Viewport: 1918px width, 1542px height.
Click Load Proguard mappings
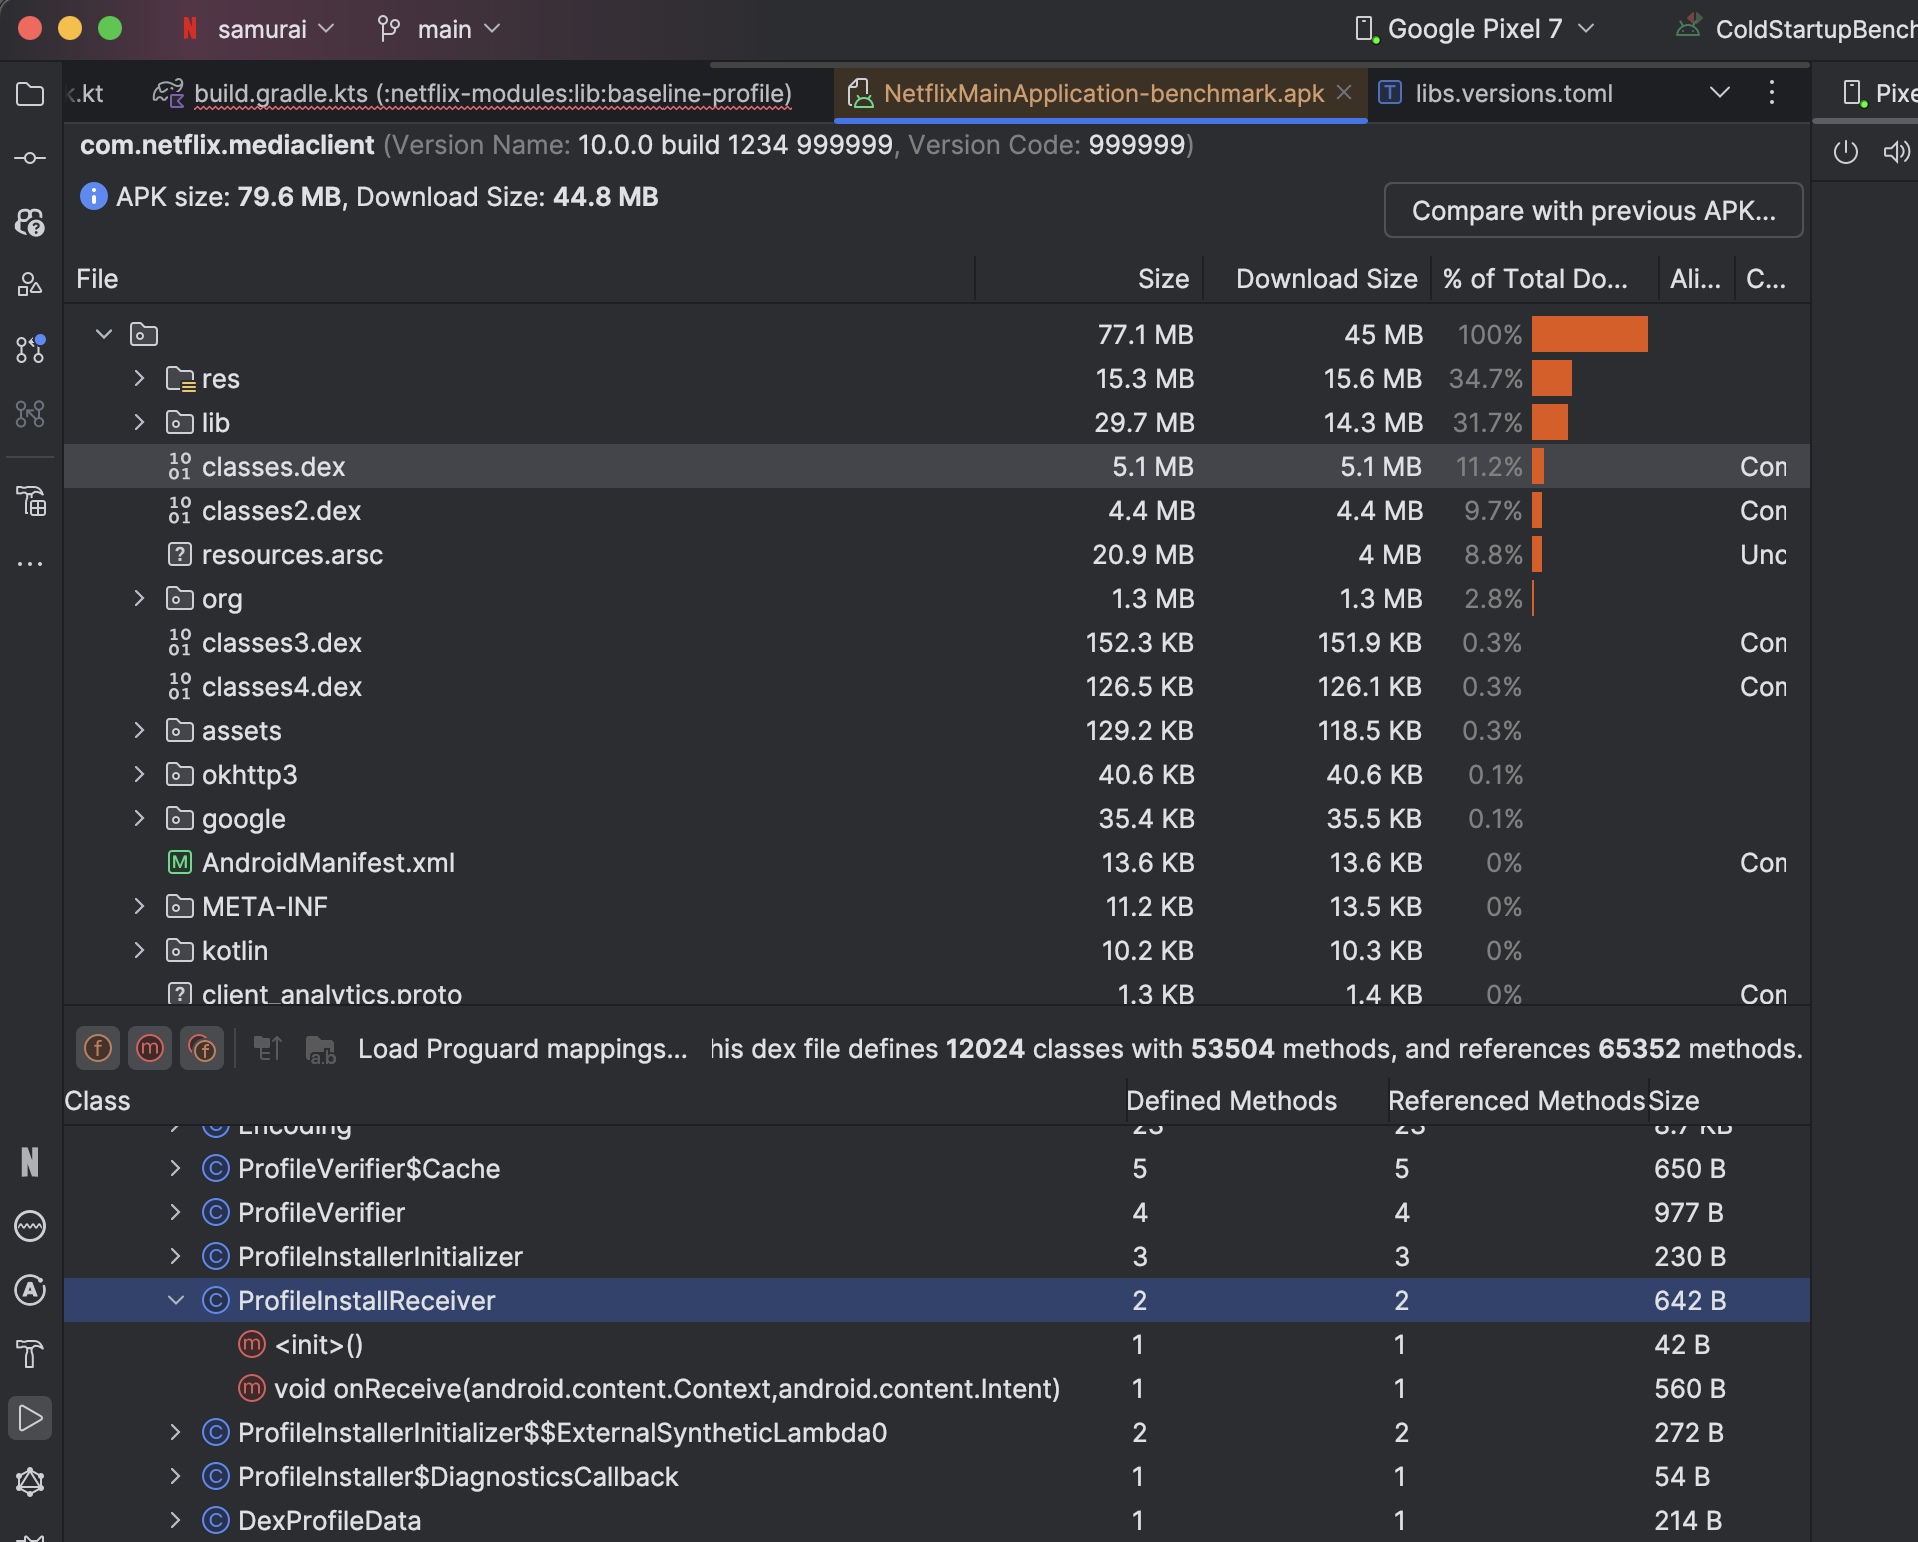[x=522, y=1048]
